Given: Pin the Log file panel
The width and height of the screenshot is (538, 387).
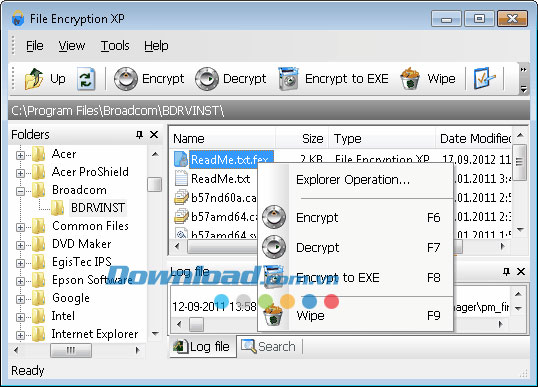Looking at the screenshot, I should click(506, 272).
